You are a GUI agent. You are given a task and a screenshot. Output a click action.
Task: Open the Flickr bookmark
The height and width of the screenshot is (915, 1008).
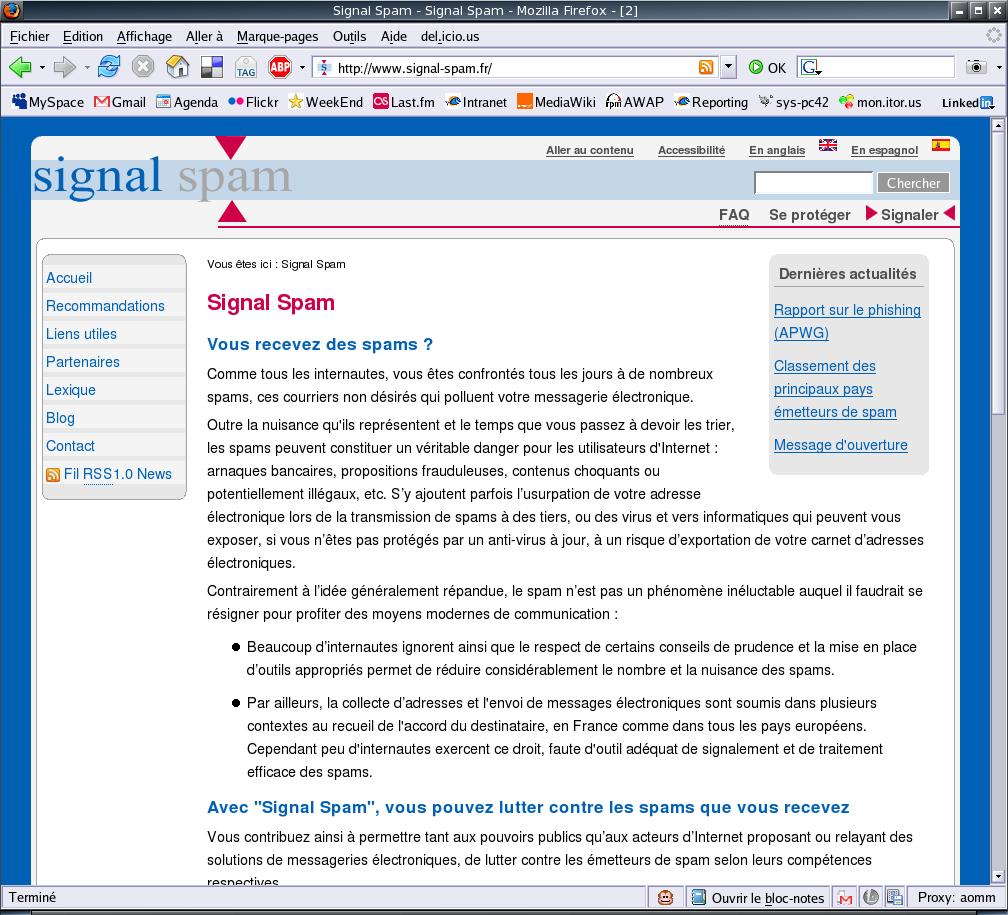[253, 102]
